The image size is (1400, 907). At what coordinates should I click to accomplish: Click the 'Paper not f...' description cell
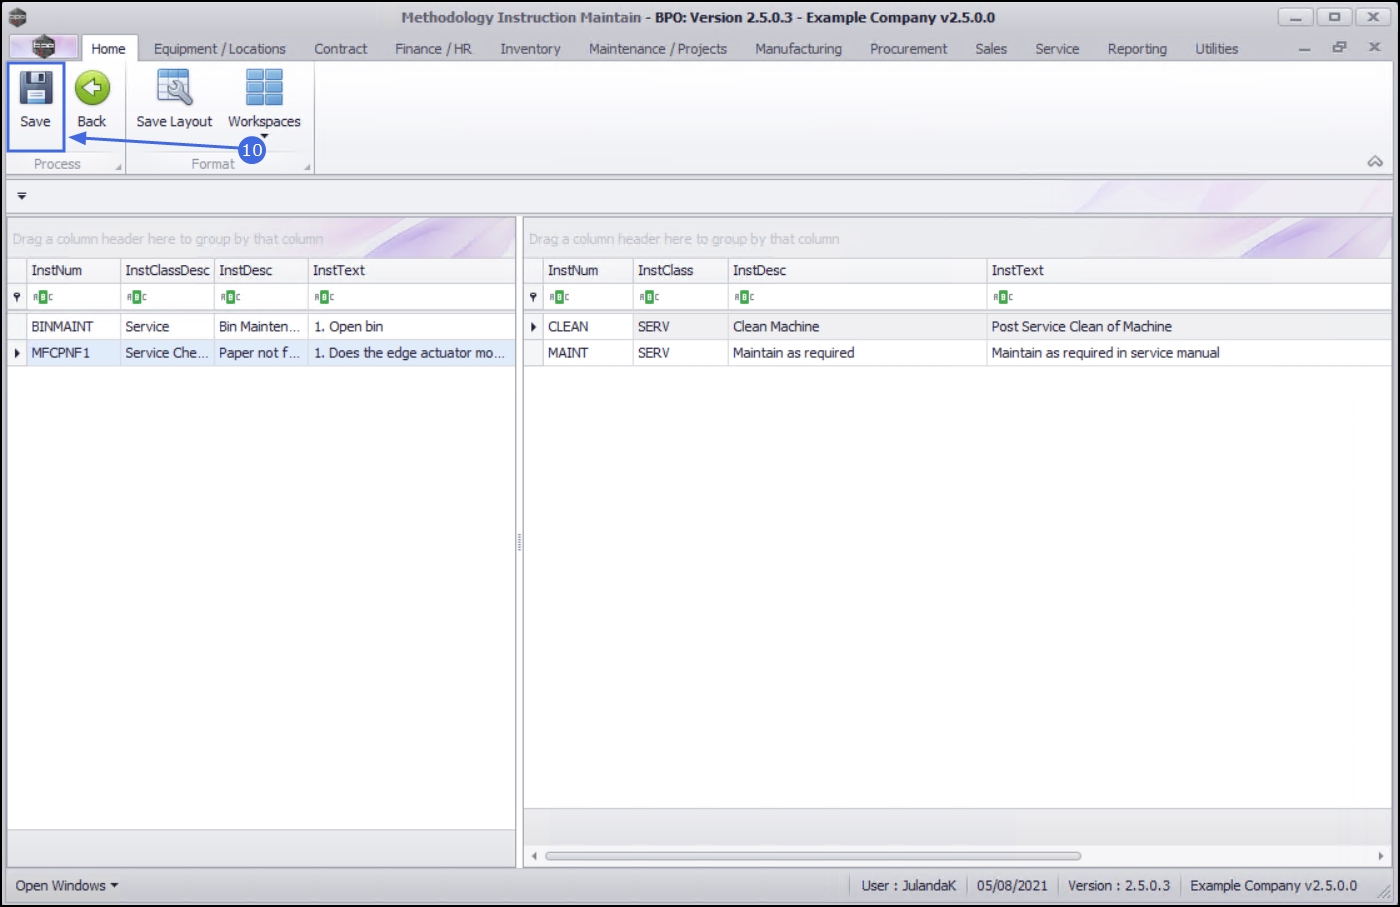(x=261, y=352)
